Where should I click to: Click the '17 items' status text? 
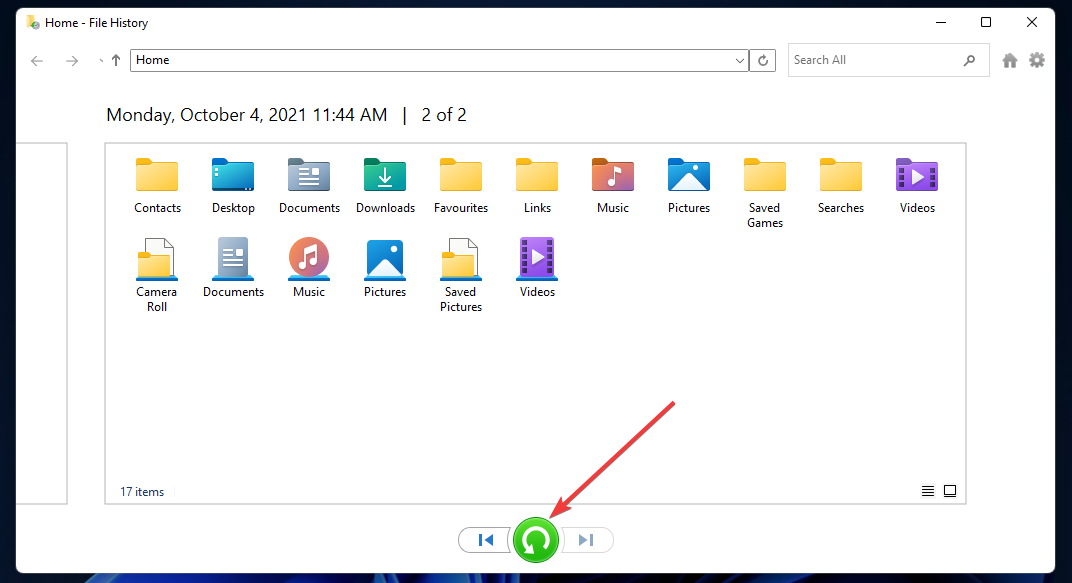[142, 491]
